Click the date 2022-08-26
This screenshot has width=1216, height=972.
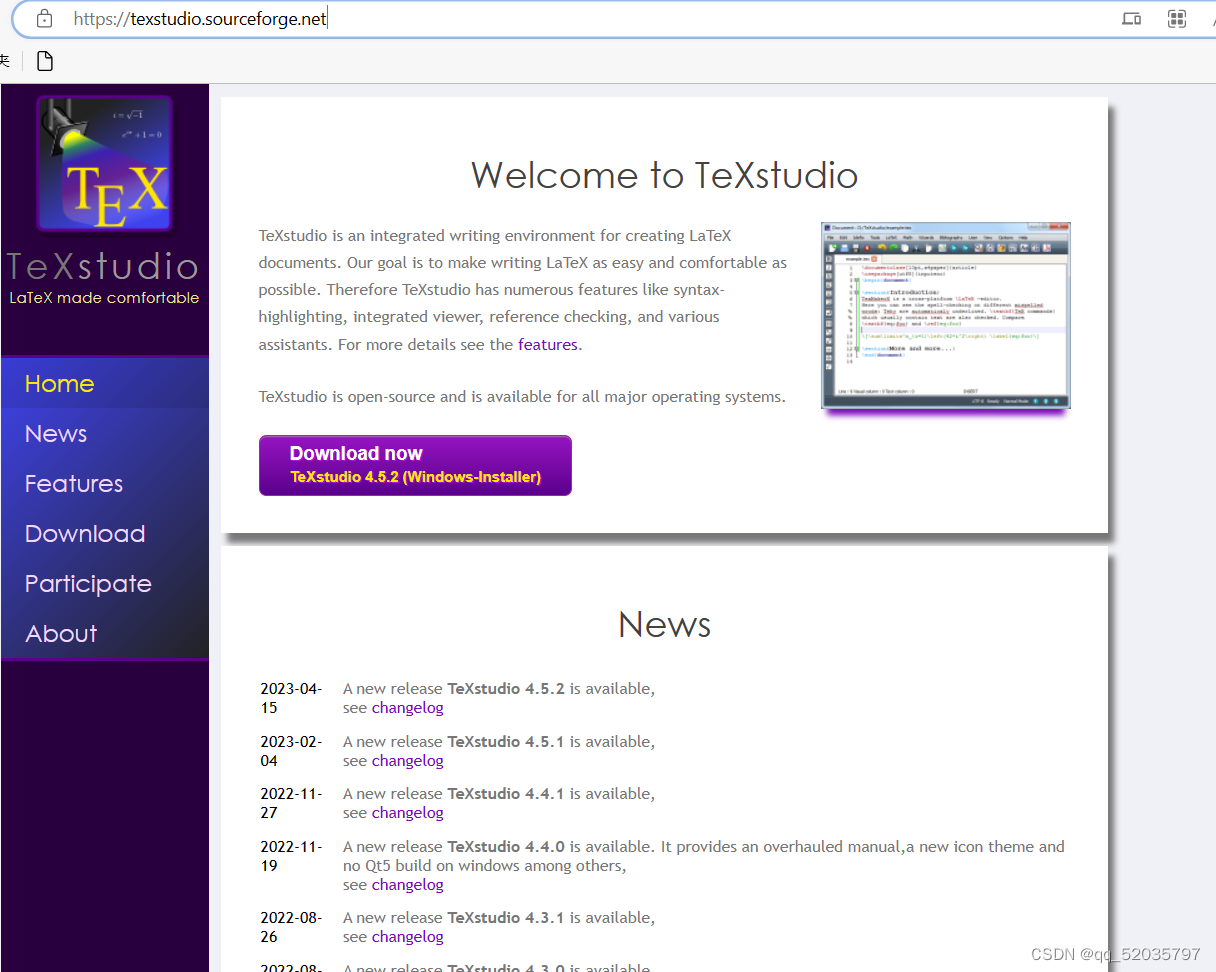pyautogui.click(x=291, y=927)
